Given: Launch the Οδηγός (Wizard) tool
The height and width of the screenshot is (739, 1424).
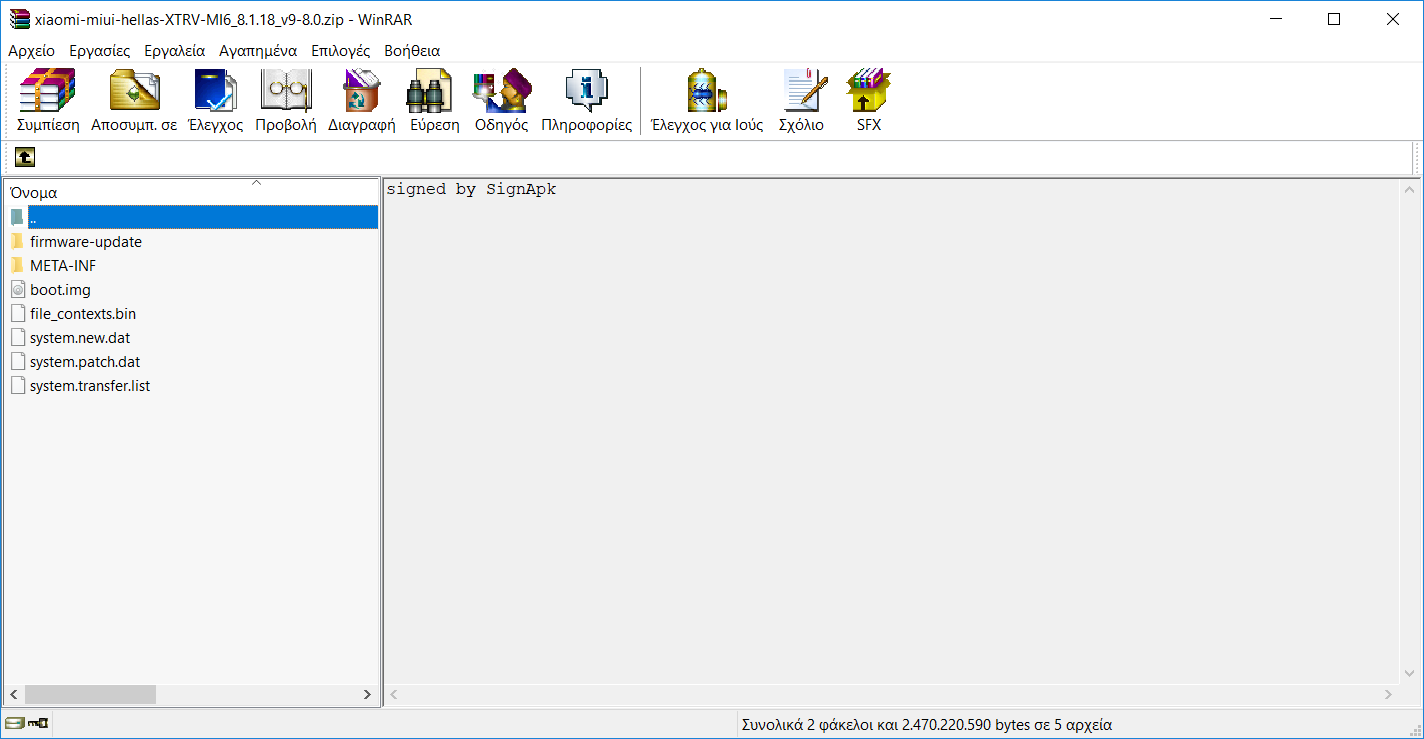Looking at the screenshot, I should pyautogui.click(x=502, y=91).
